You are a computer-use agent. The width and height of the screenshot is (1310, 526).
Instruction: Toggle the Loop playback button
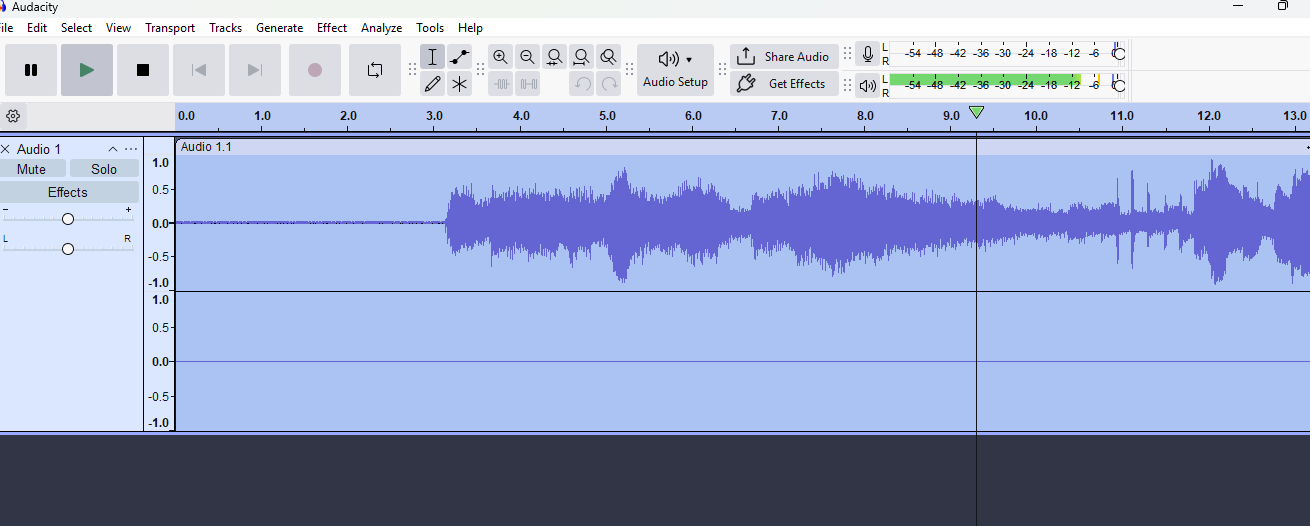[x=375, y=70]
